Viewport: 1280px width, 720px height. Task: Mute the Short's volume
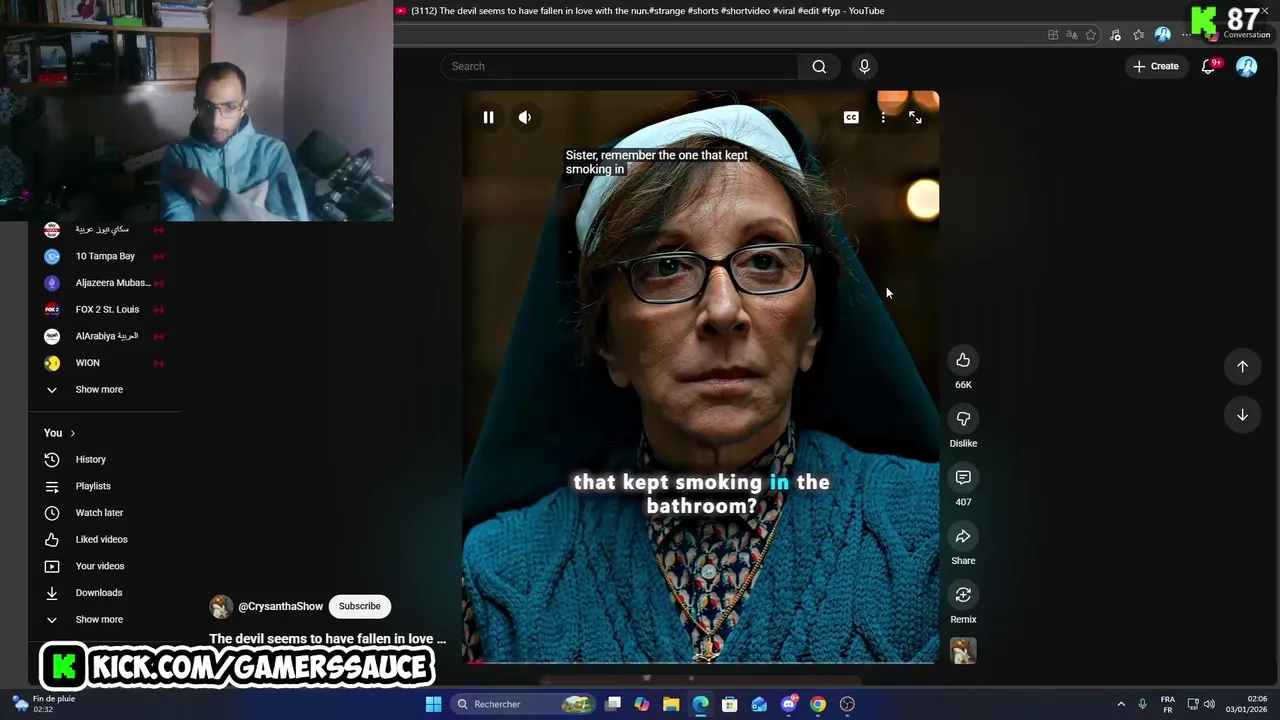525,118
